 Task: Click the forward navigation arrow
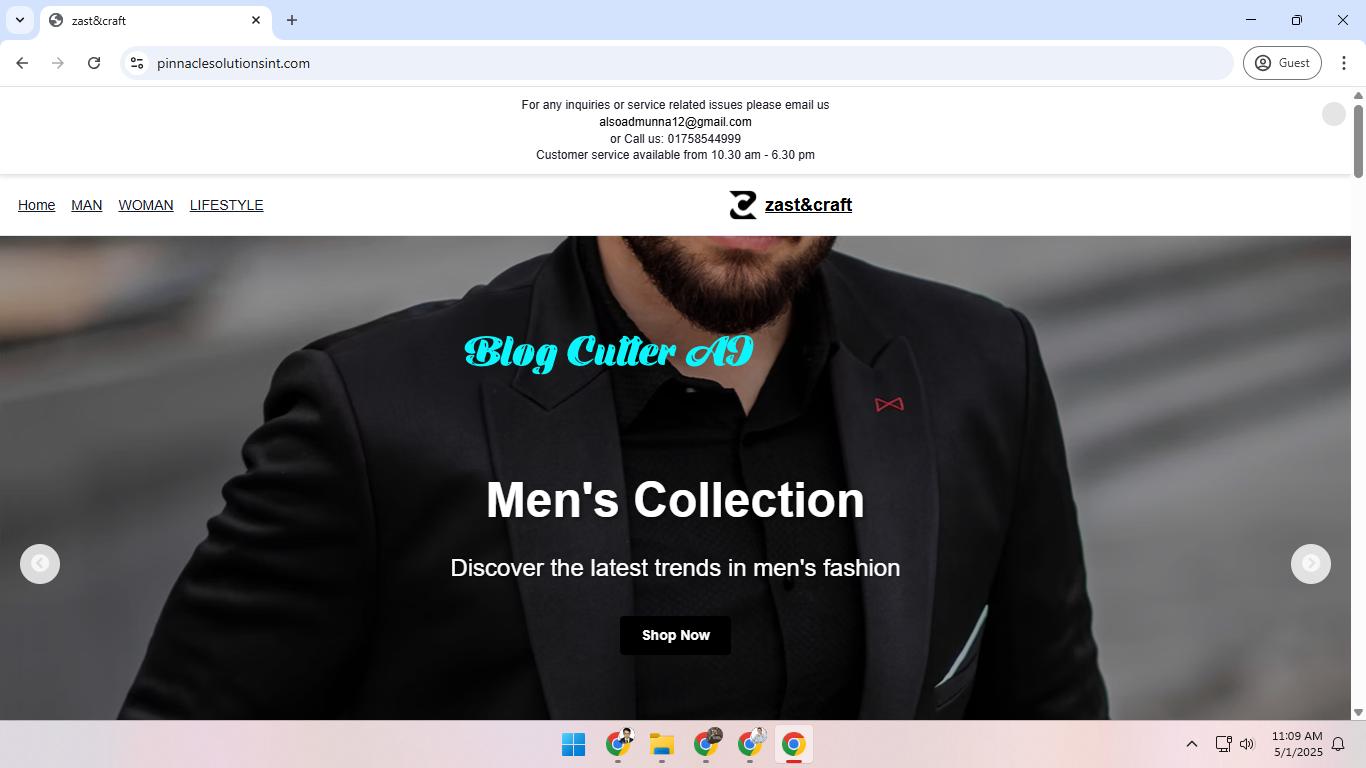58,62
